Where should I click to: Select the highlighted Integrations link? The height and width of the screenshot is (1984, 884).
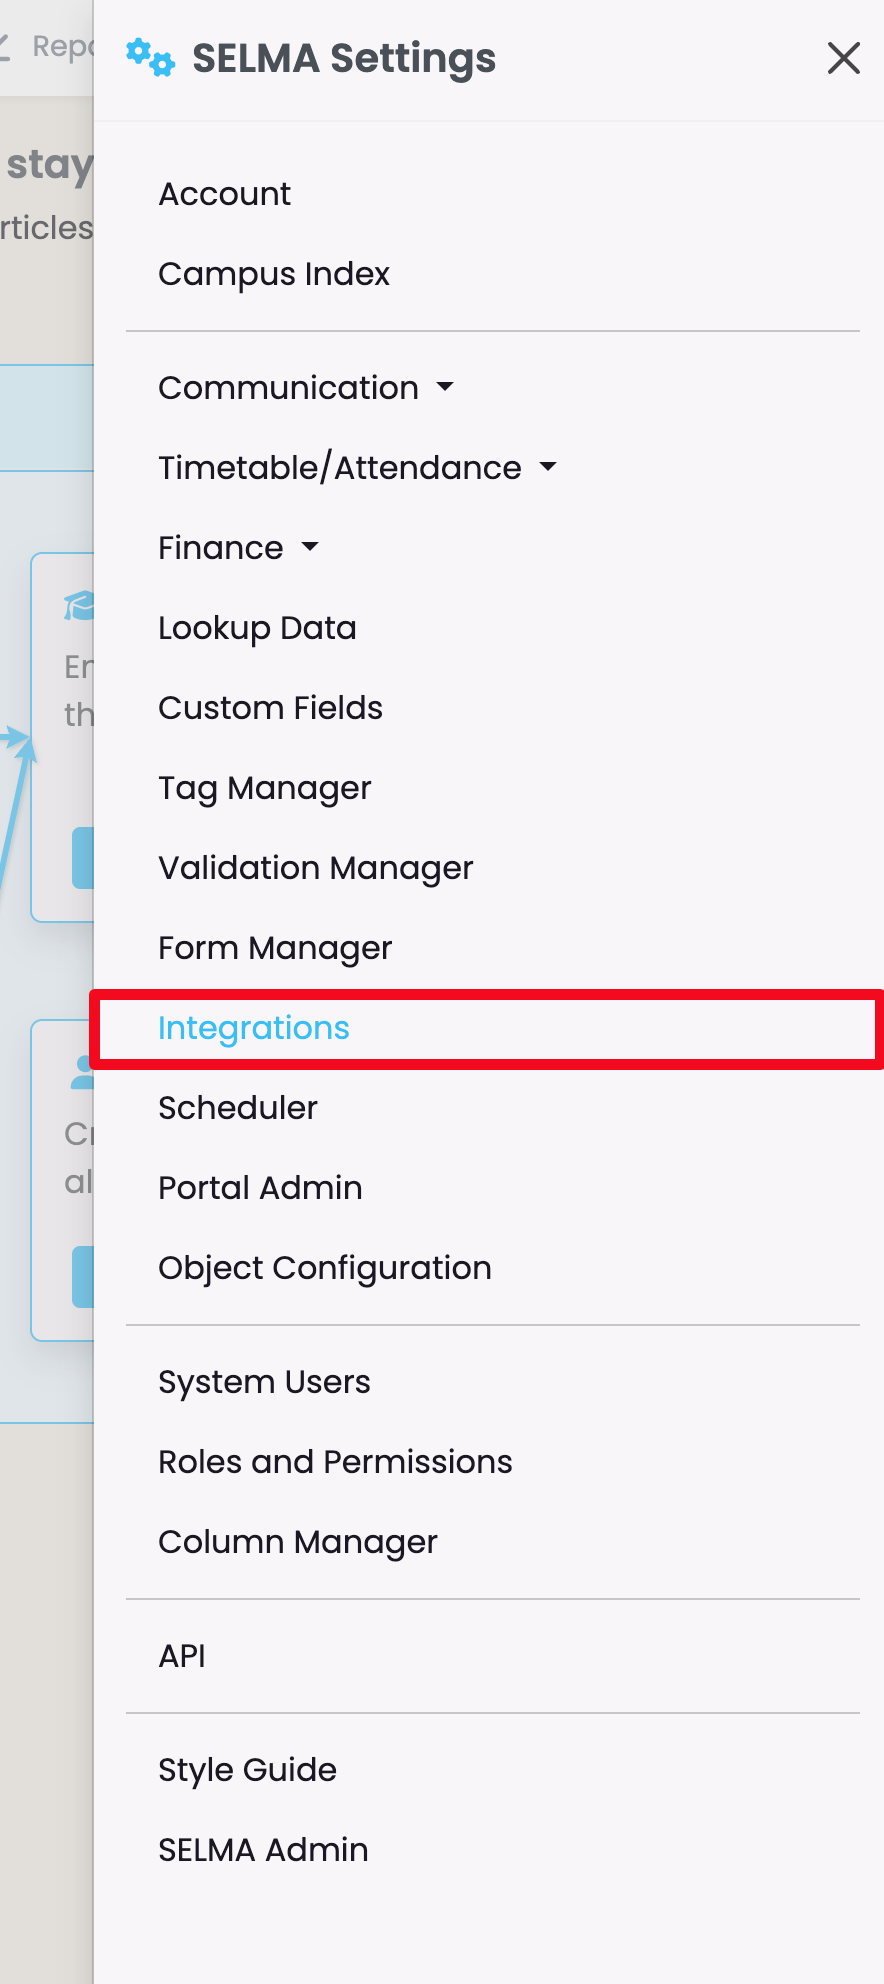[254, 1028]
